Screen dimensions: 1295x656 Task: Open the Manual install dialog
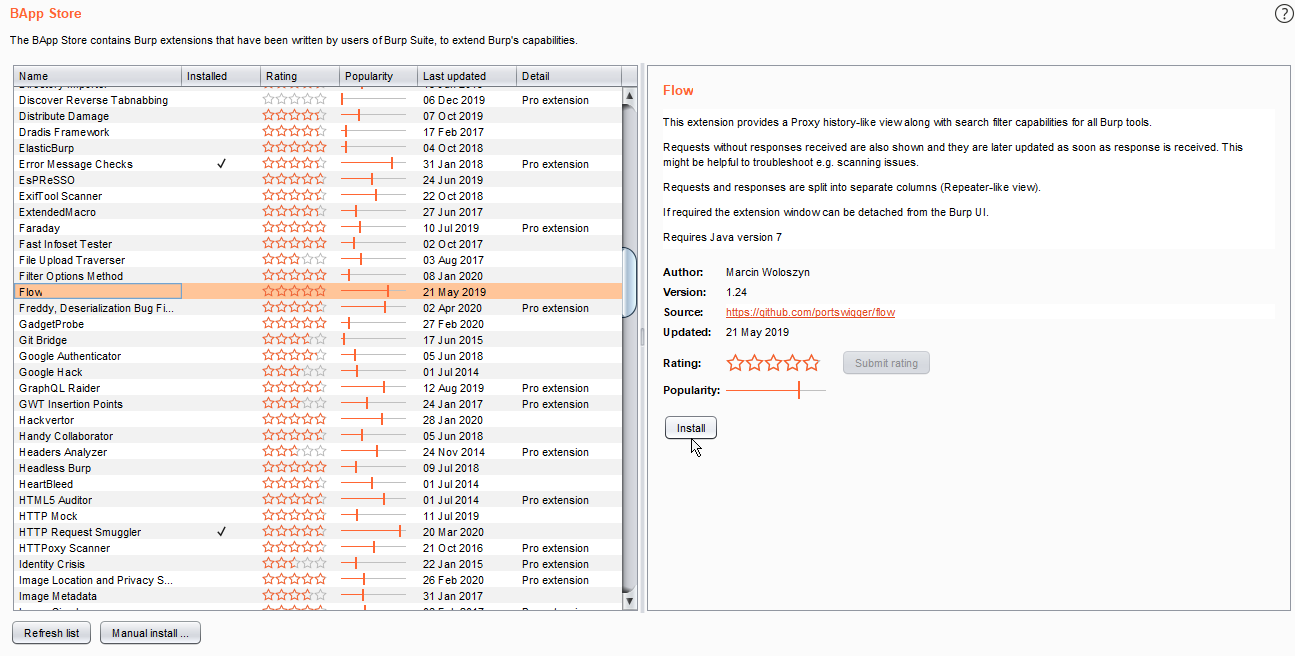click(x=150, y=633)
